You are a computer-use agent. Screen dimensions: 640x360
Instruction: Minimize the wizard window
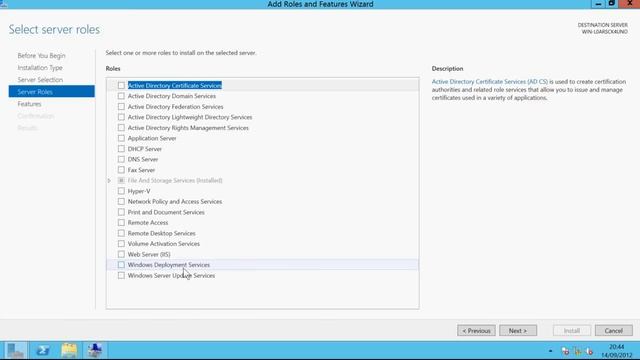tap(598, 4)
